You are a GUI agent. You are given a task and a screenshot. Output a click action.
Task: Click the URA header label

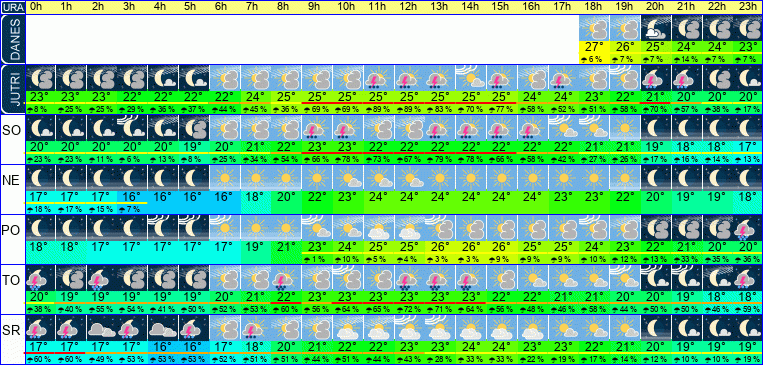click(x=12, y=8)
